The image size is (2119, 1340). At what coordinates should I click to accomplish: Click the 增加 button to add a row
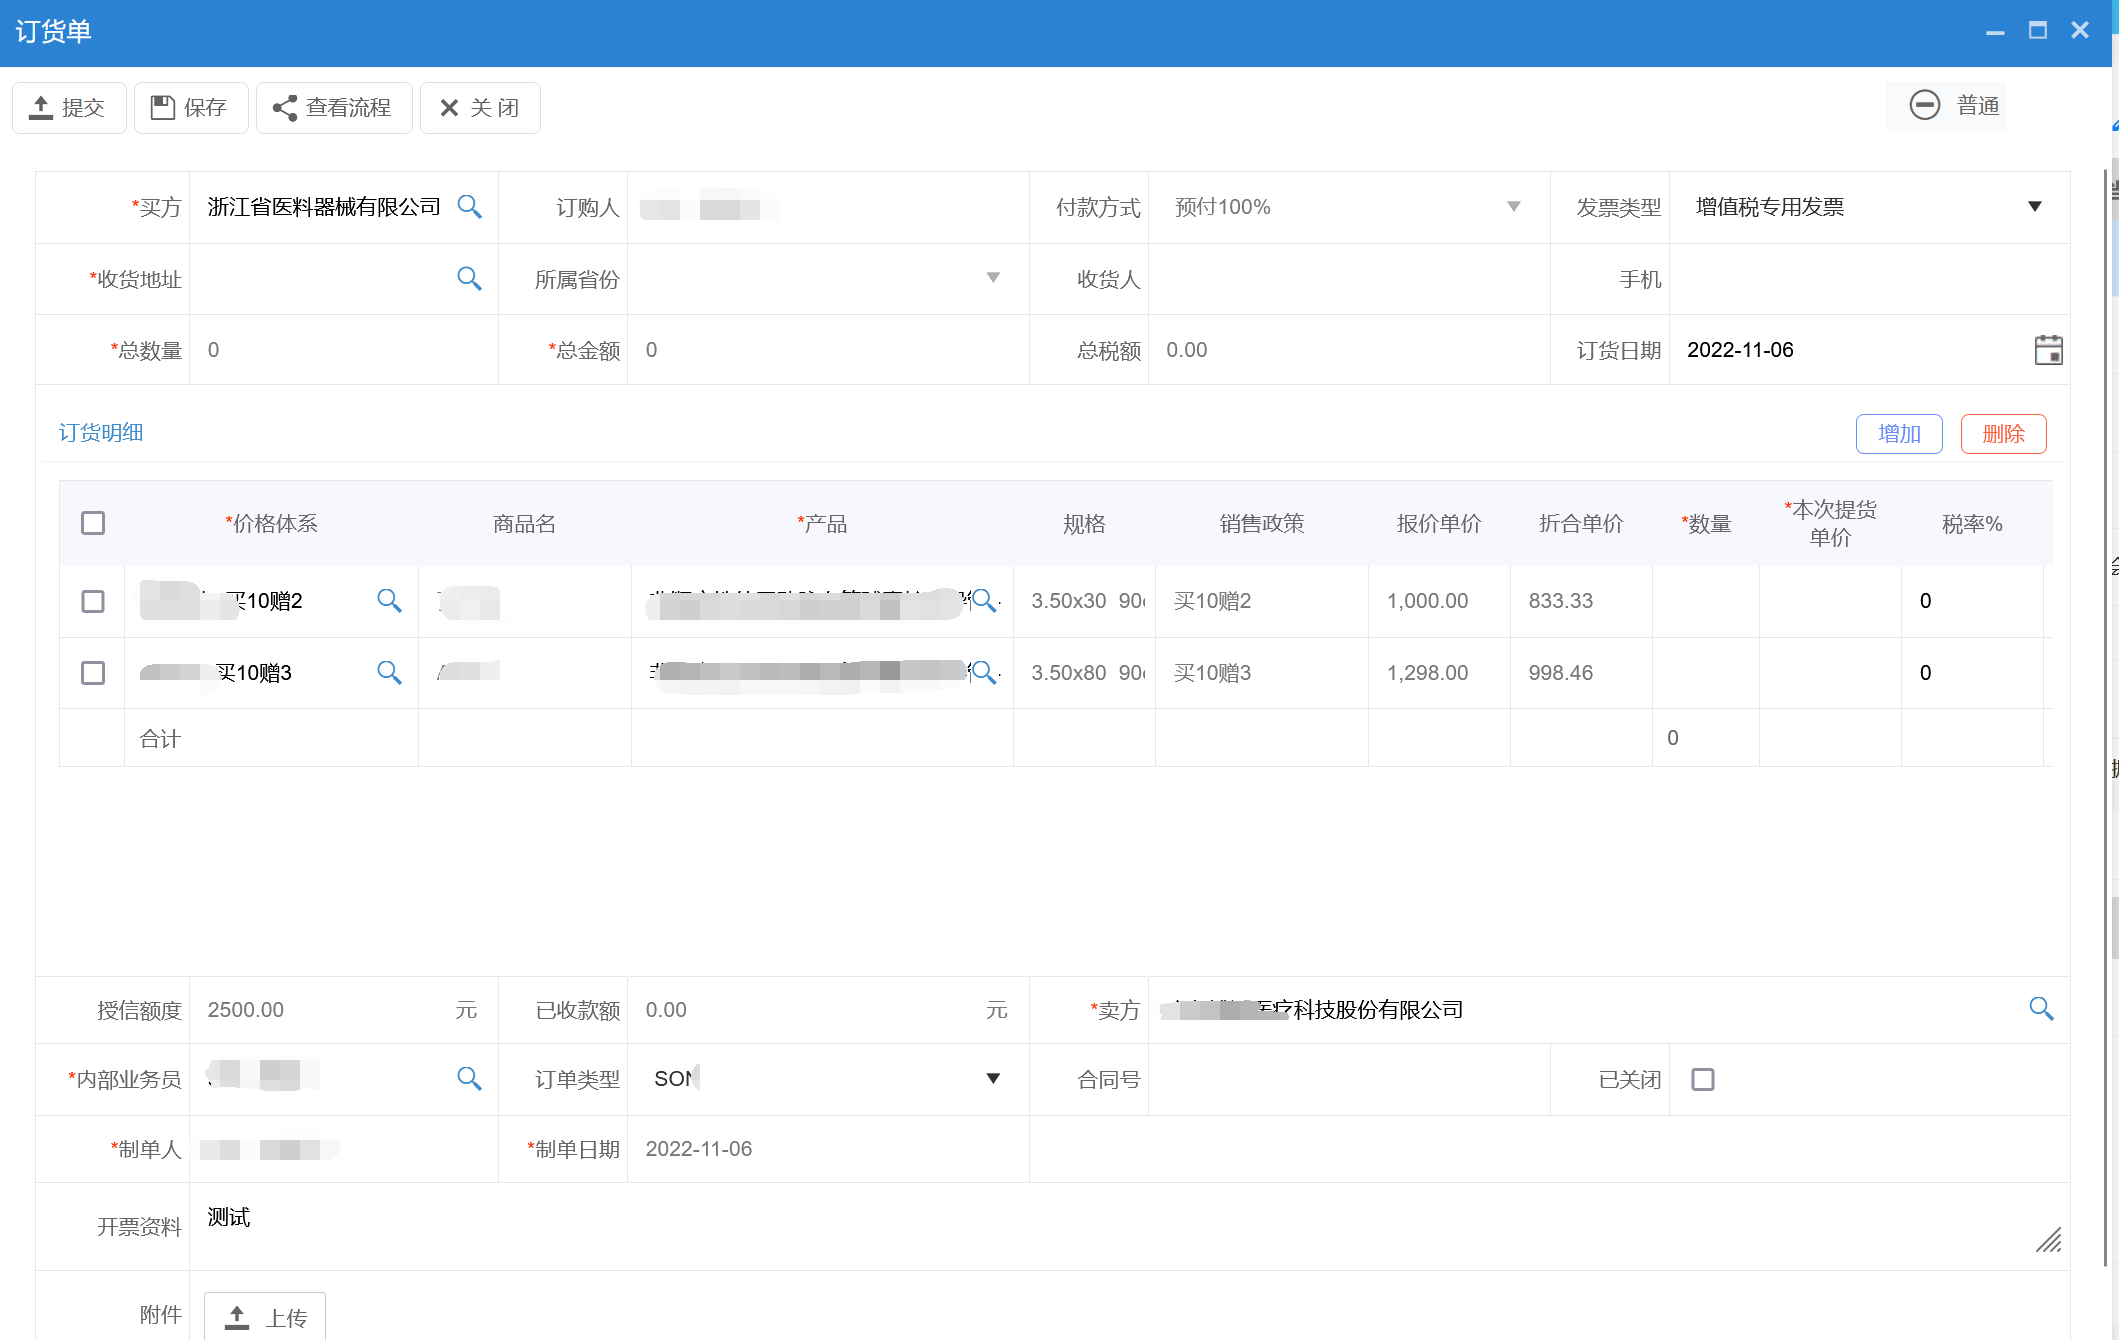pyautogui.click(x=1898, y=433)
